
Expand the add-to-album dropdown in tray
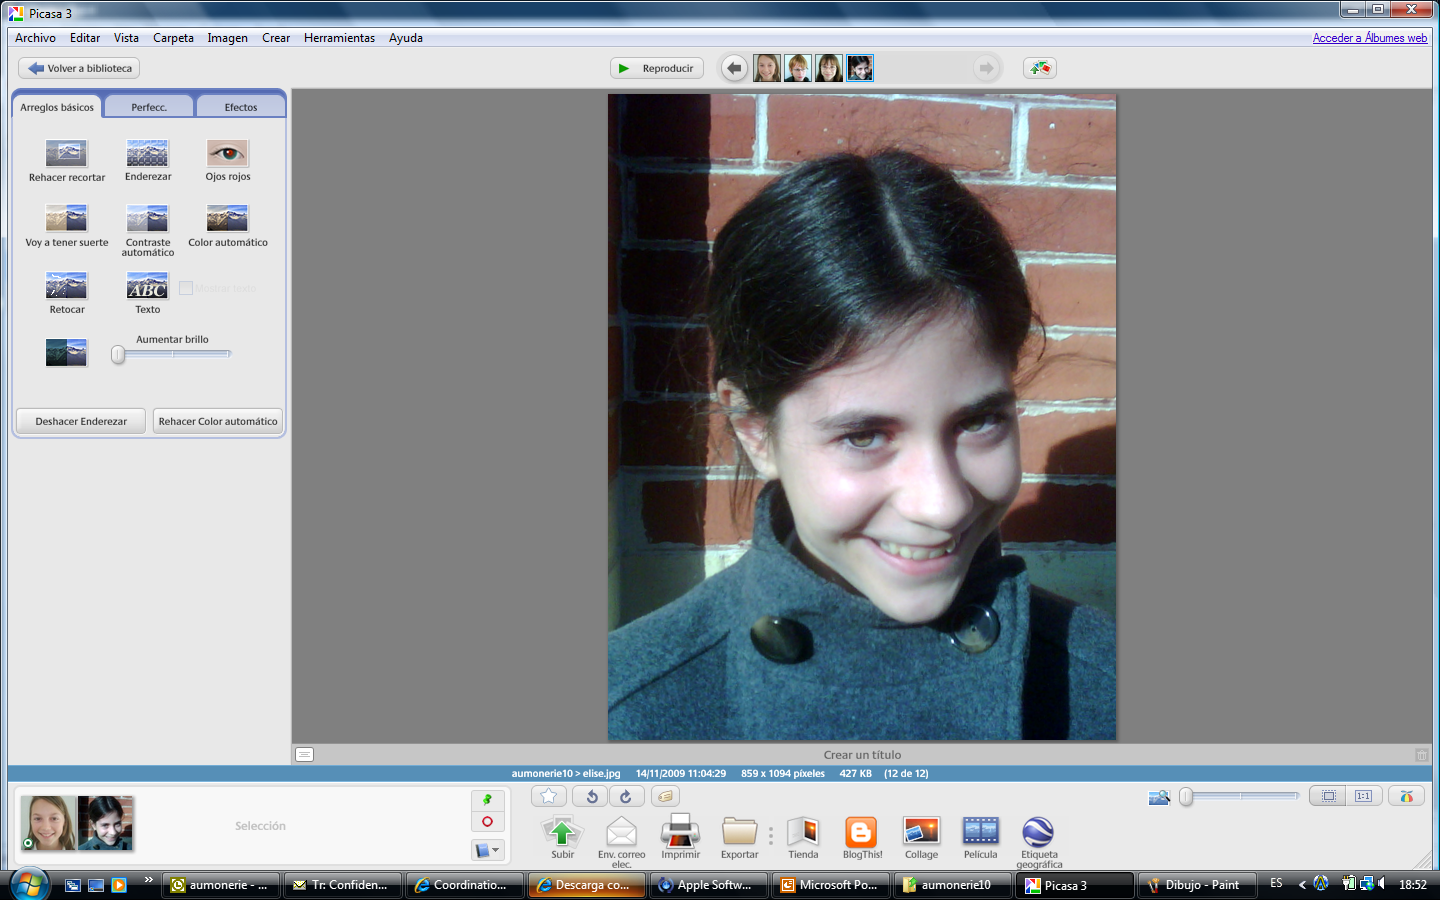tap(487, 850)
